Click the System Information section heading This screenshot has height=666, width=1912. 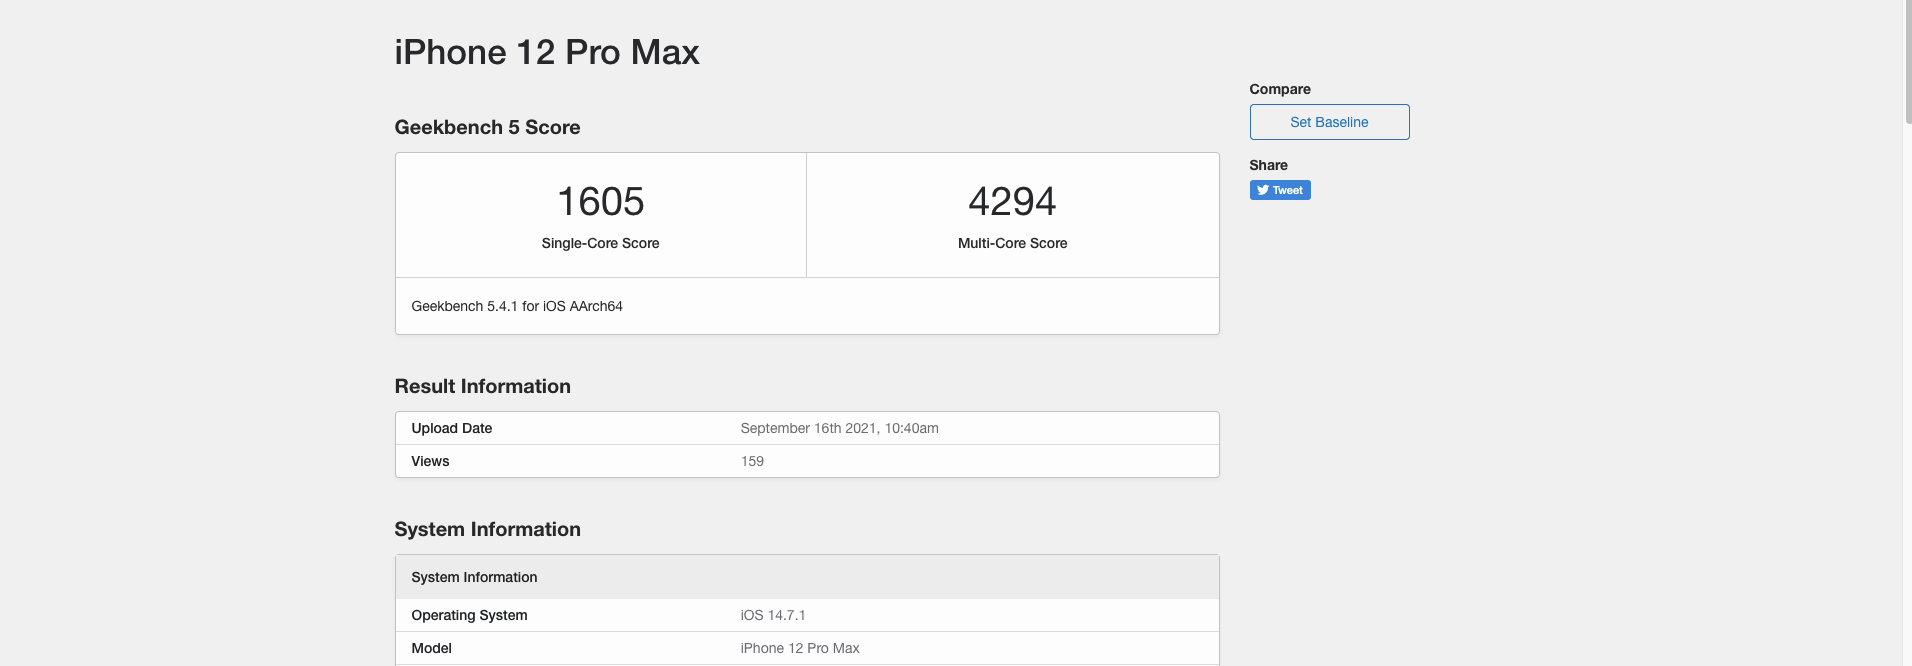(487, 529)
